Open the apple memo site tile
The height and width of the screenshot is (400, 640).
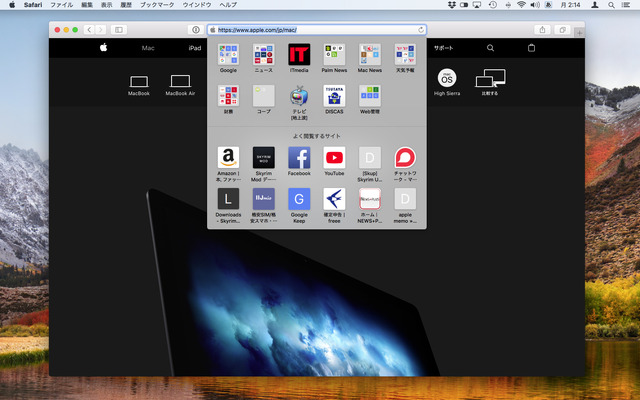(405, 199)
